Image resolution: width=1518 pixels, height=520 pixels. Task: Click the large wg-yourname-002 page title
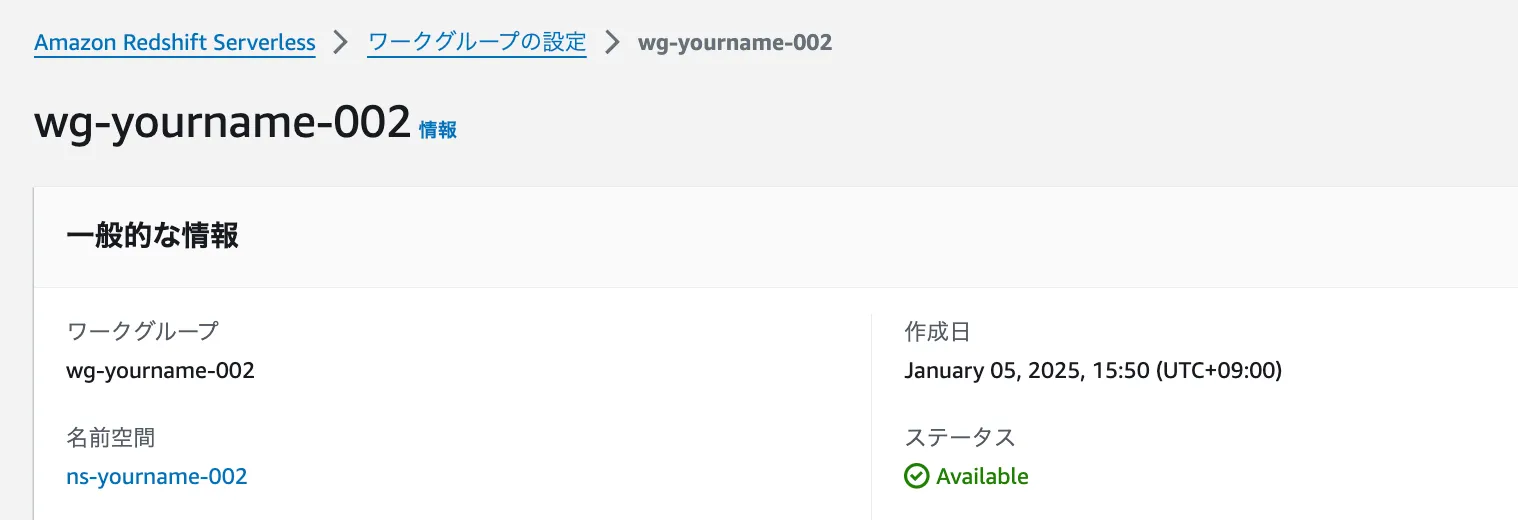click(x=223, y=123)
